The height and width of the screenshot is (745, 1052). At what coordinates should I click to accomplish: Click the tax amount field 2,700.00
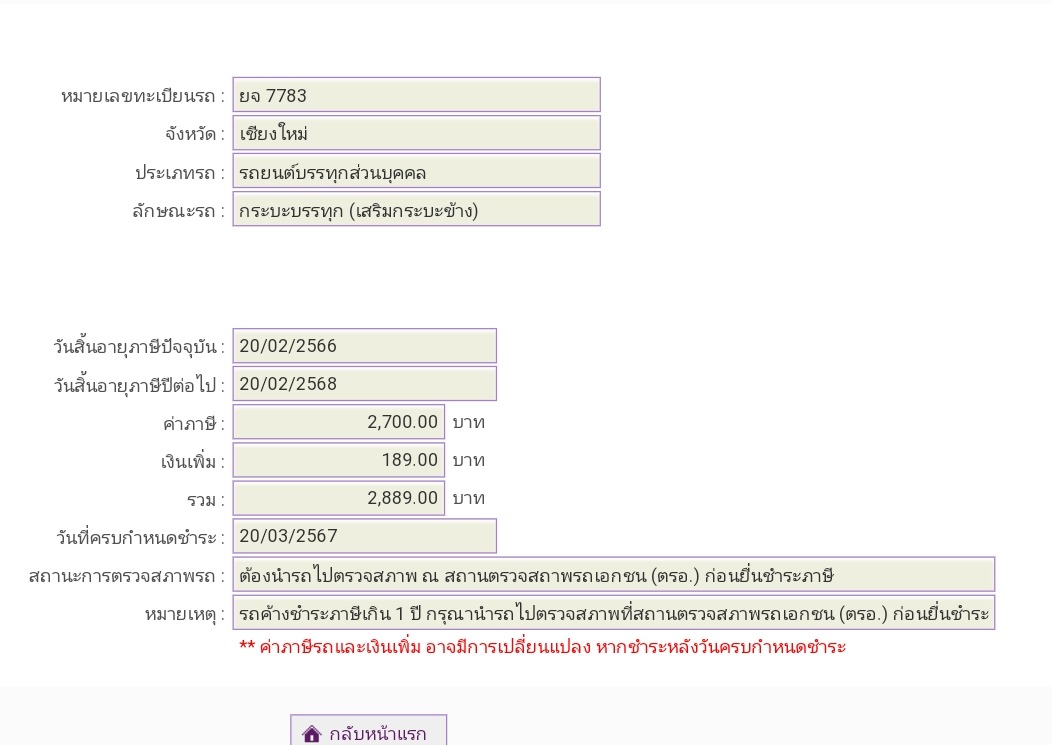coord(338,422)
